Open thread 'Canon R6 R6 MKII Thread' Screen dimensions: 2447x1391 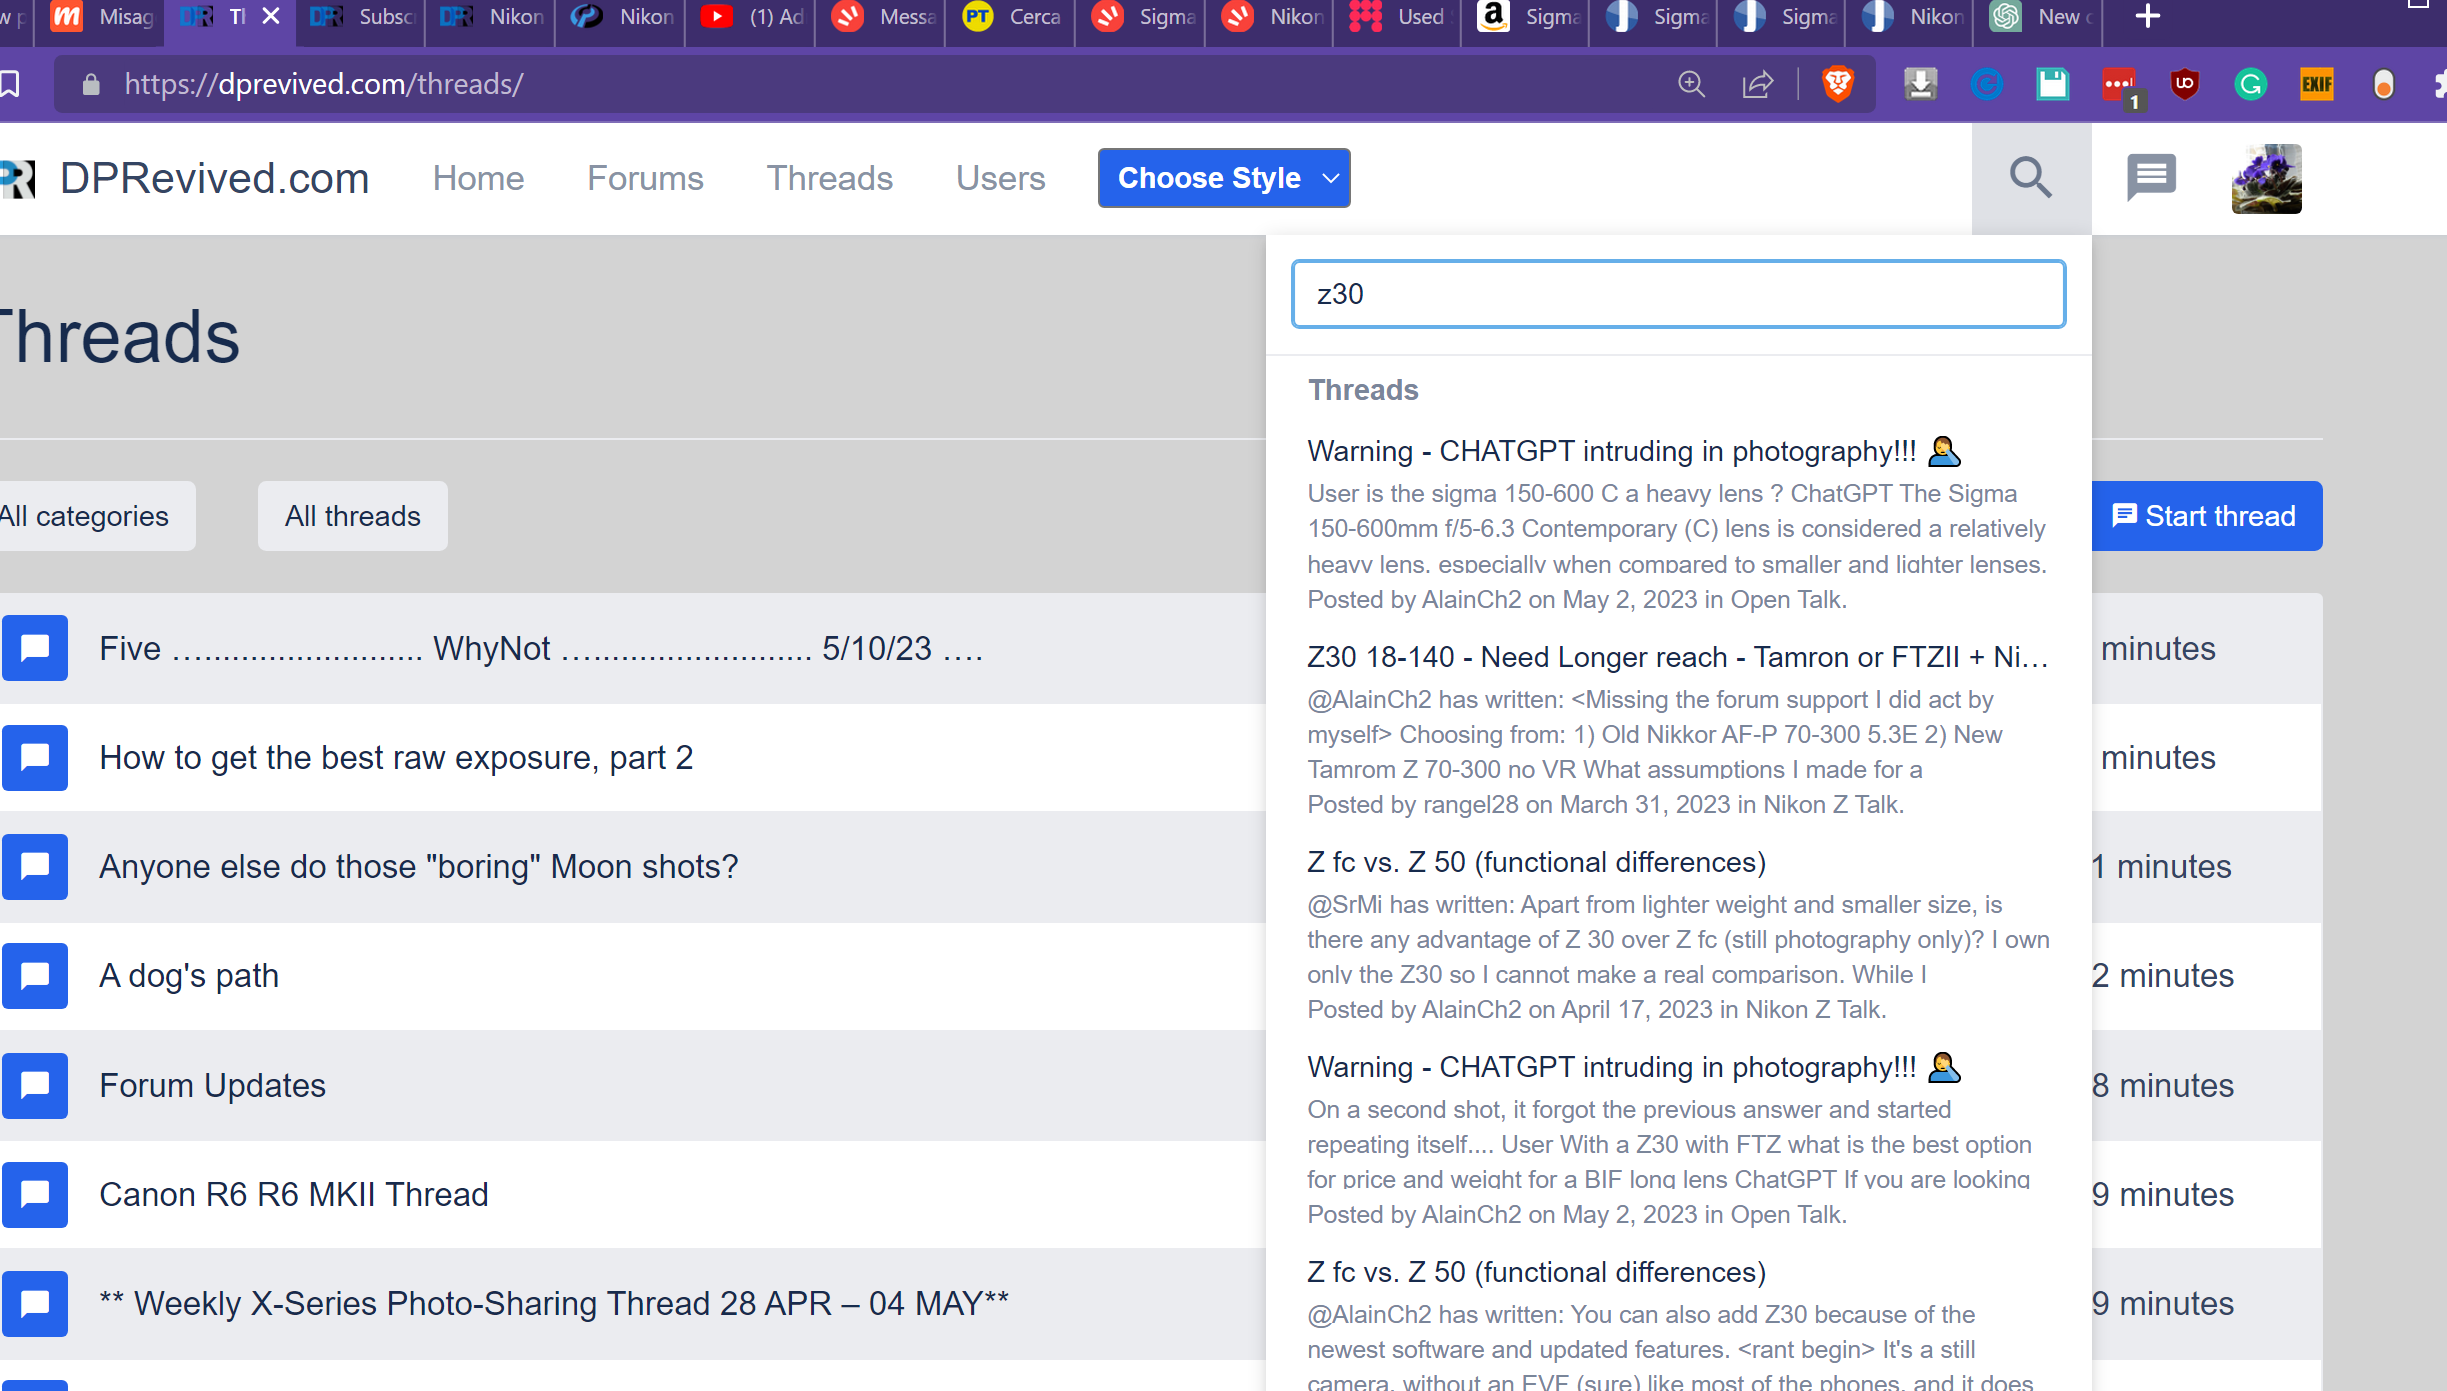coord(294,1194)
